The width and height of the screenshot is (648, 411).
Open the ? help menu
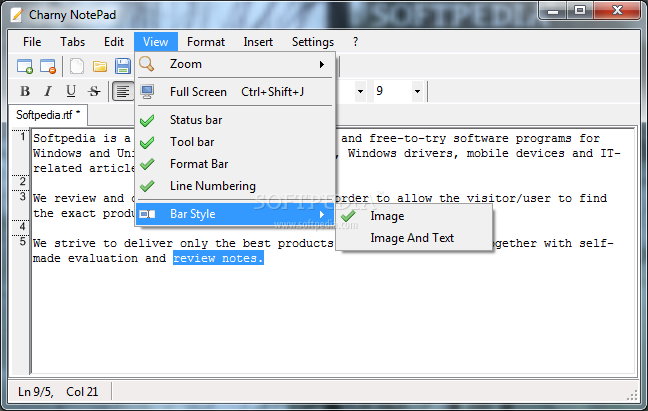(x=355, y=42)
